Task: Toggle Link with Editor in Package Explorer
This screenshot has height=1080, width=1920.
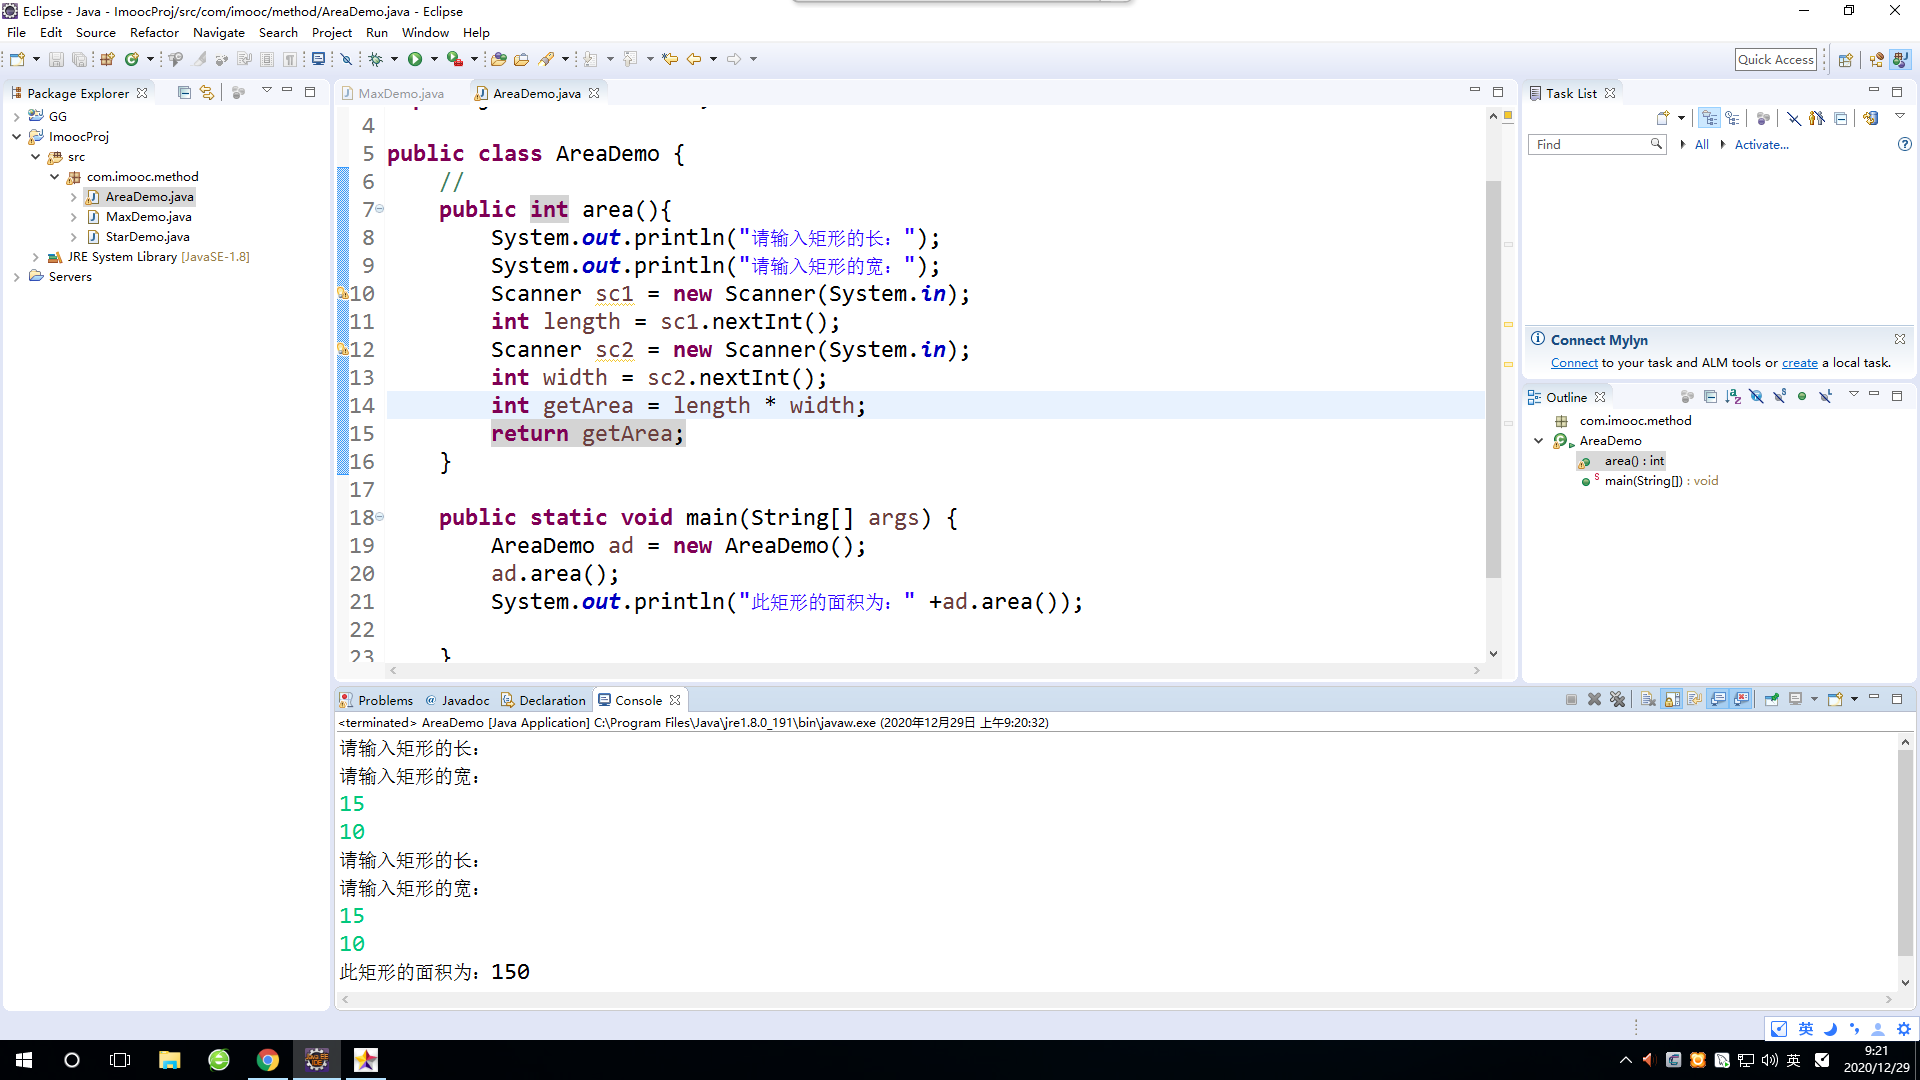Action: (x=207, y=92)
